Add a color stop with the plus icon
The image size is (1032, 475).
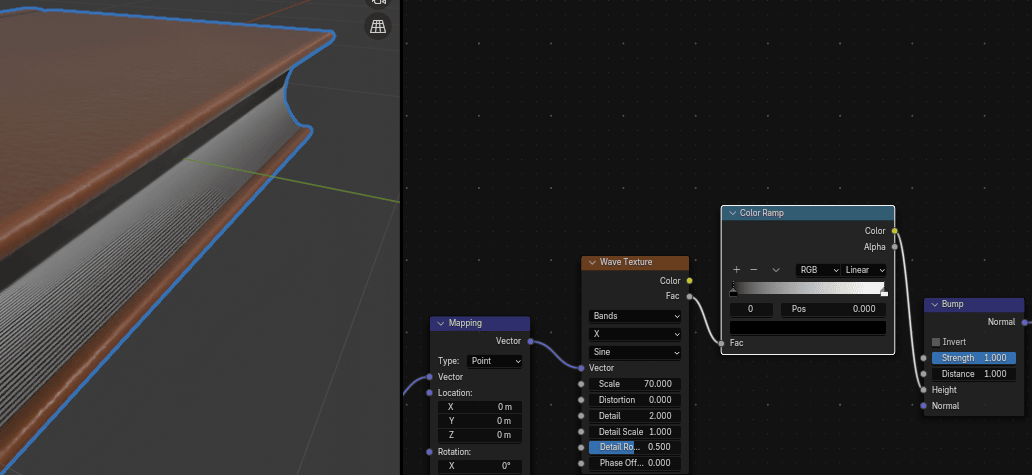click(x=736, y=270)
